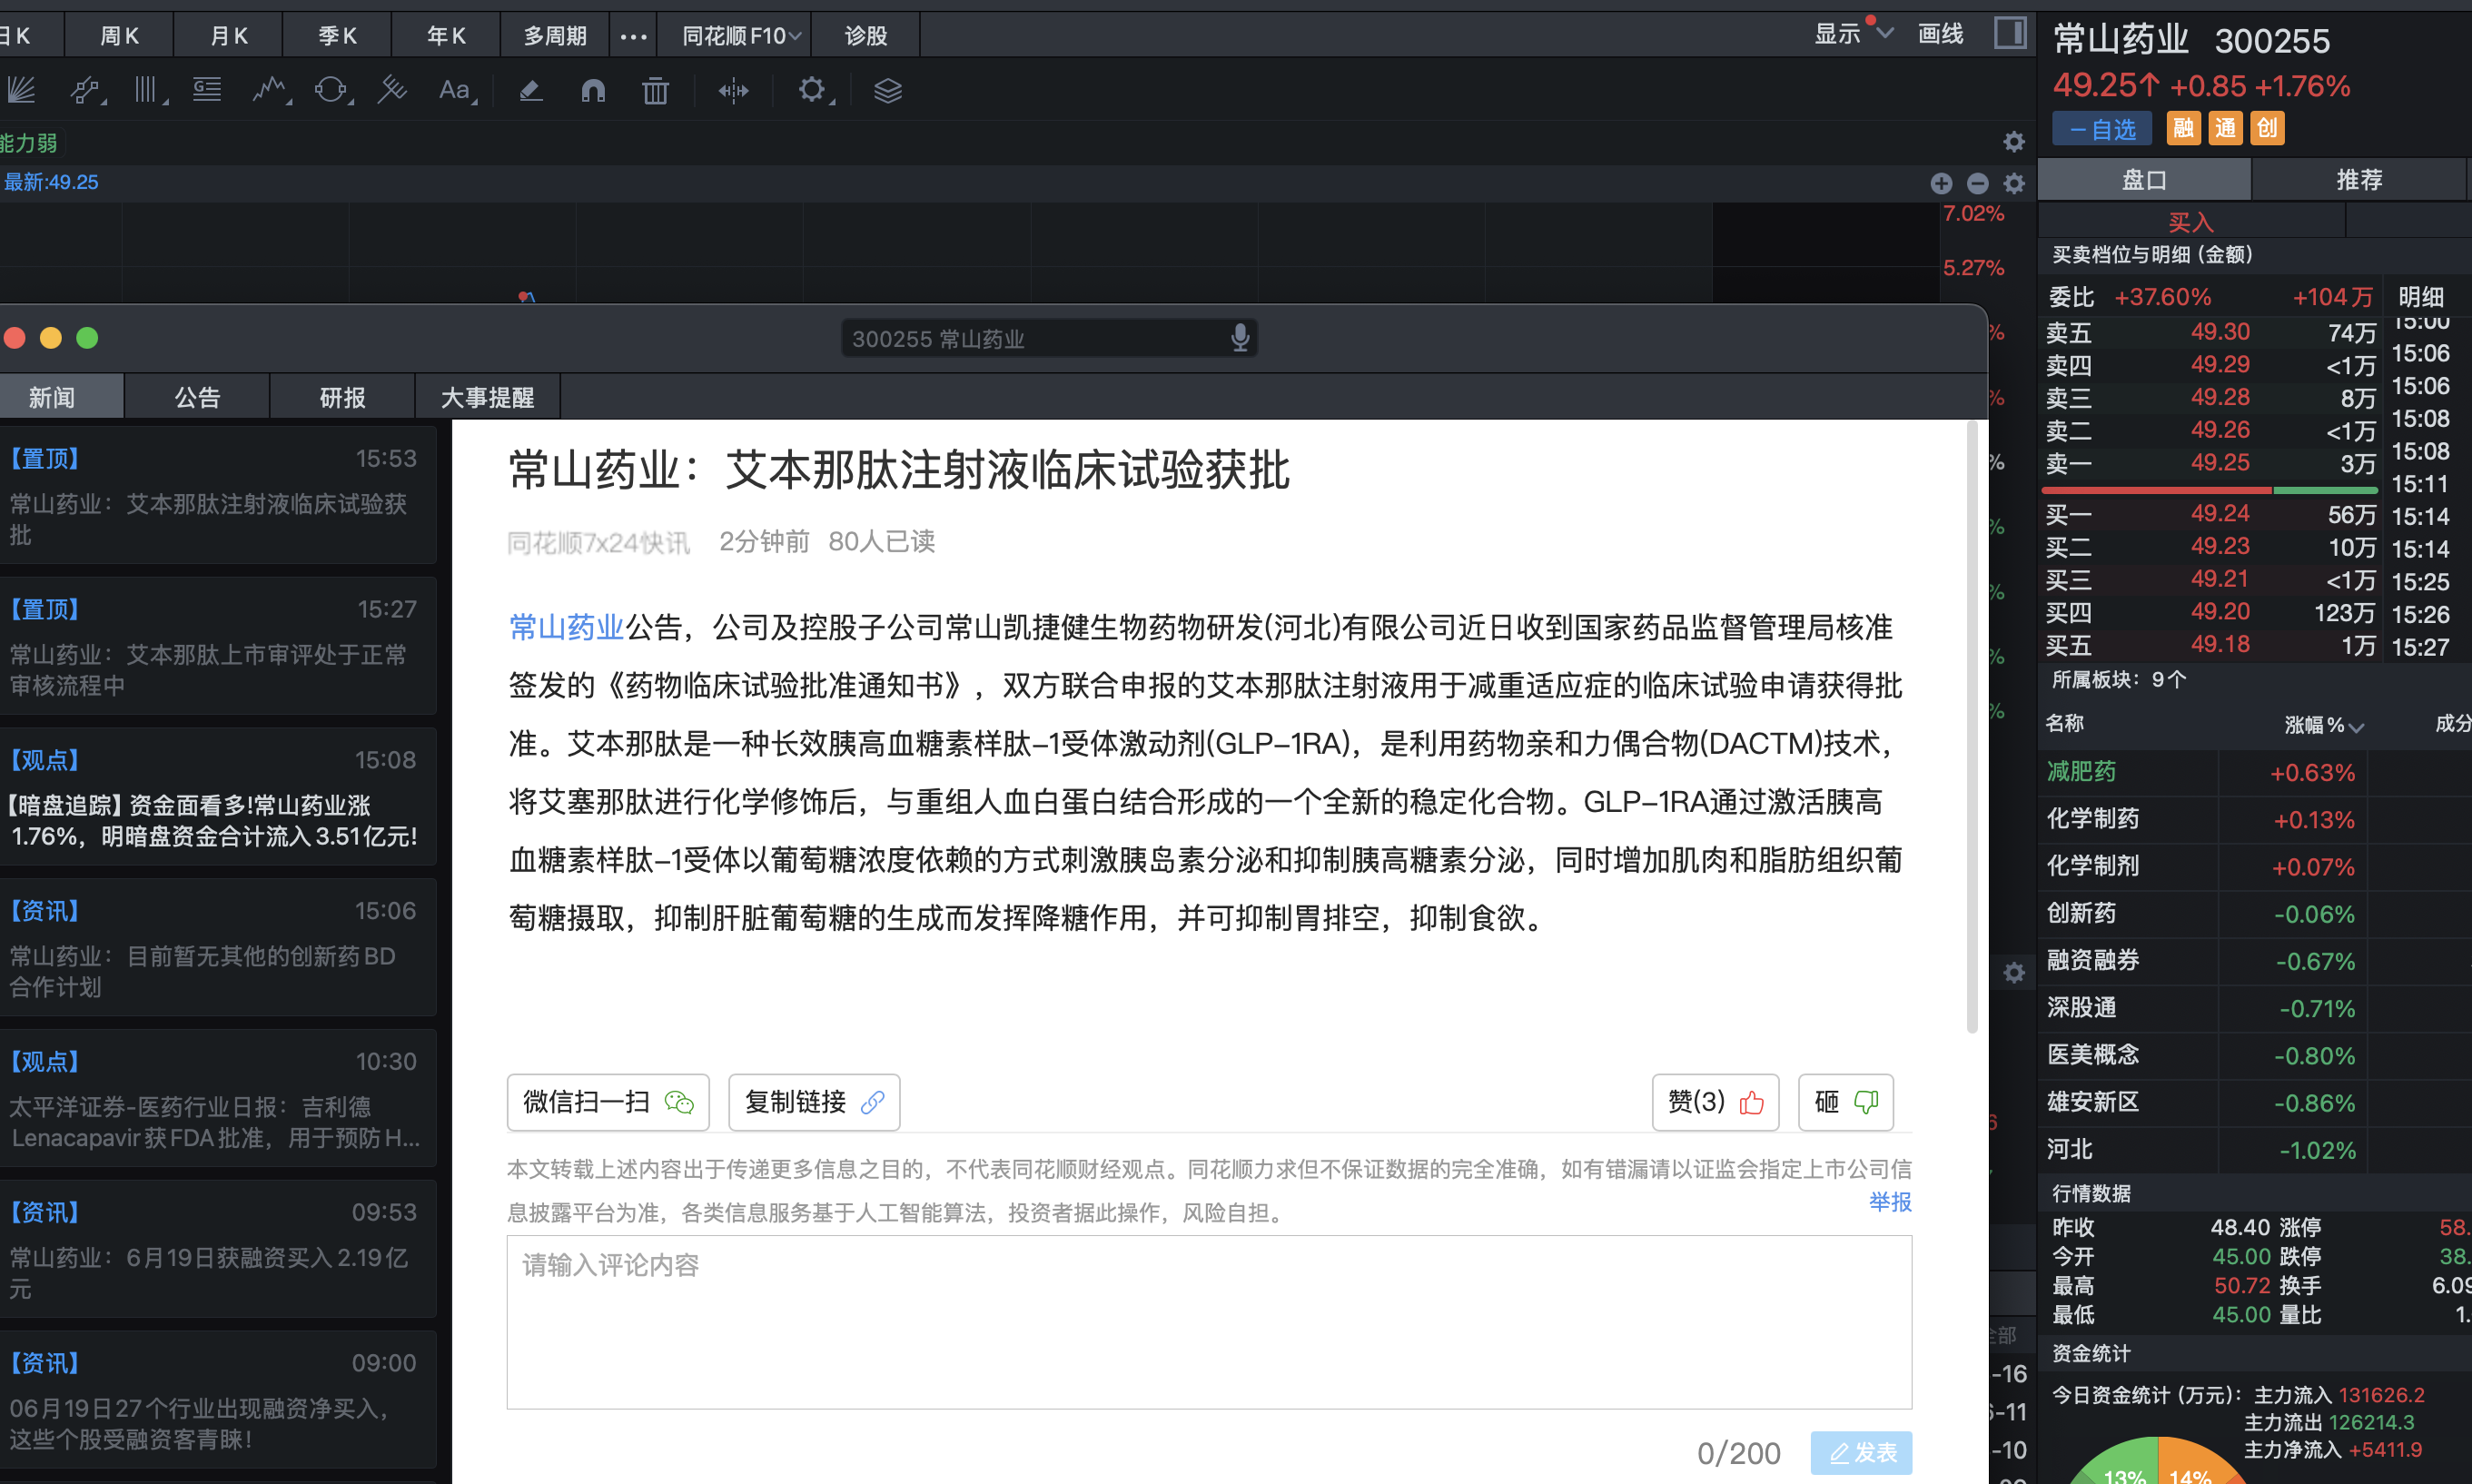Viewport: 2472px width, 1484px height.
Task: Select the vertical period lines tool
Action: (x=149, y=91)
